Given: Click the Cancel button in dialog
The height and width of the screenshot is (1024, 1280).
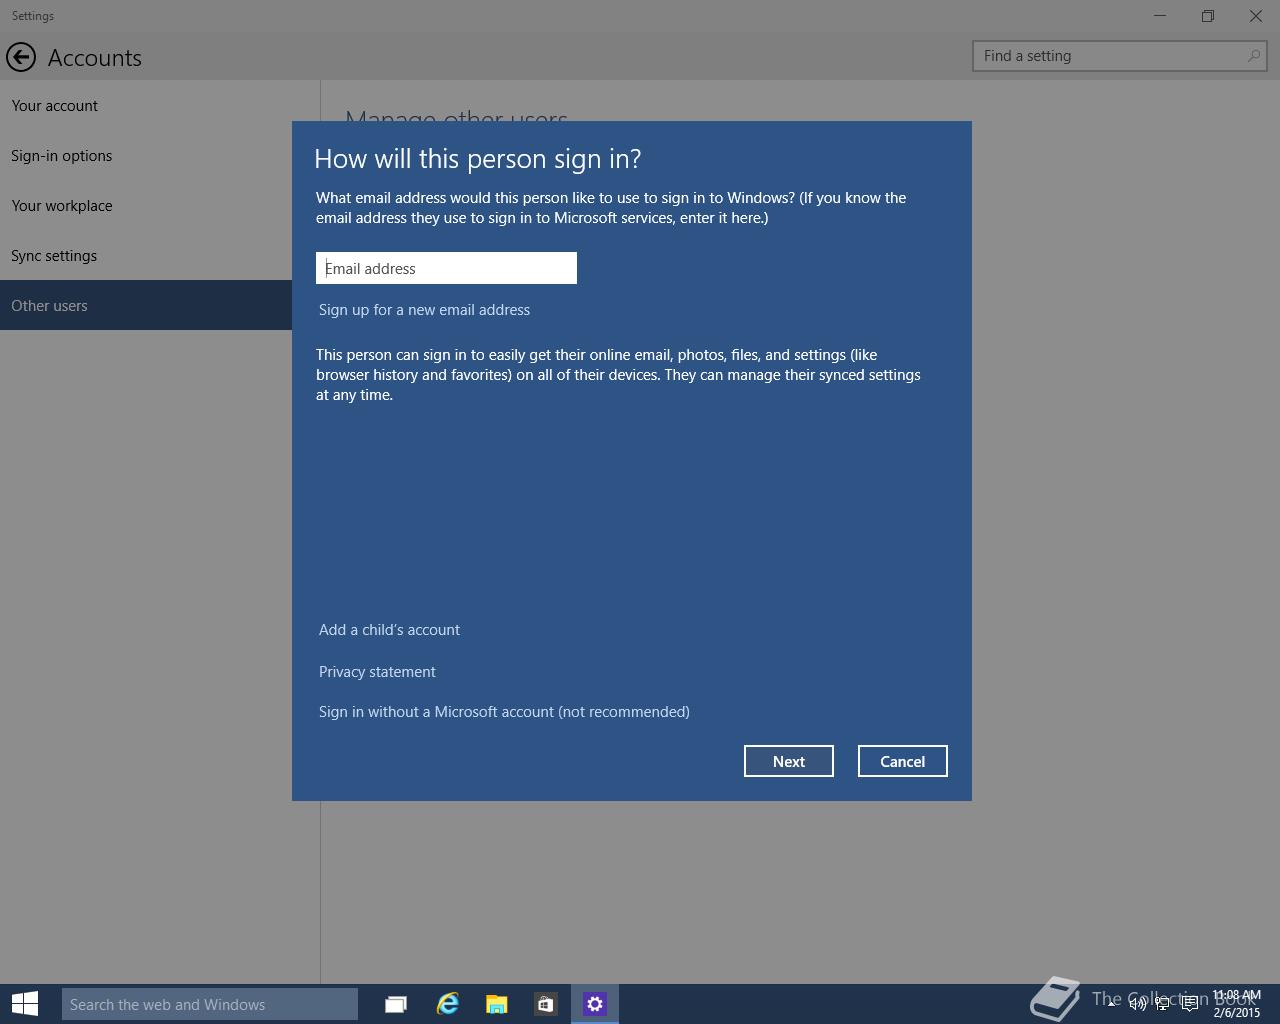Looking at the screenshot, I should click(x=903, y=761).
